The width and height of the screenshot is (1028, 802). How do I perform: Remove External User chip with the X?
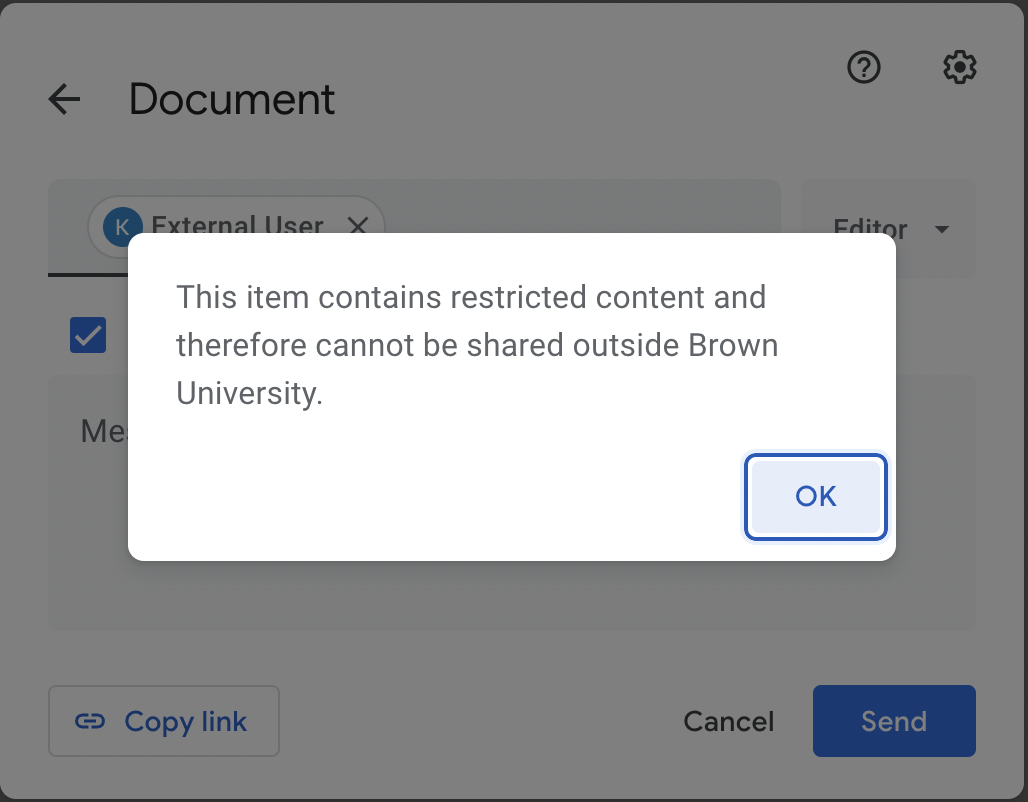pyautogui.click(x=358, y=226)
